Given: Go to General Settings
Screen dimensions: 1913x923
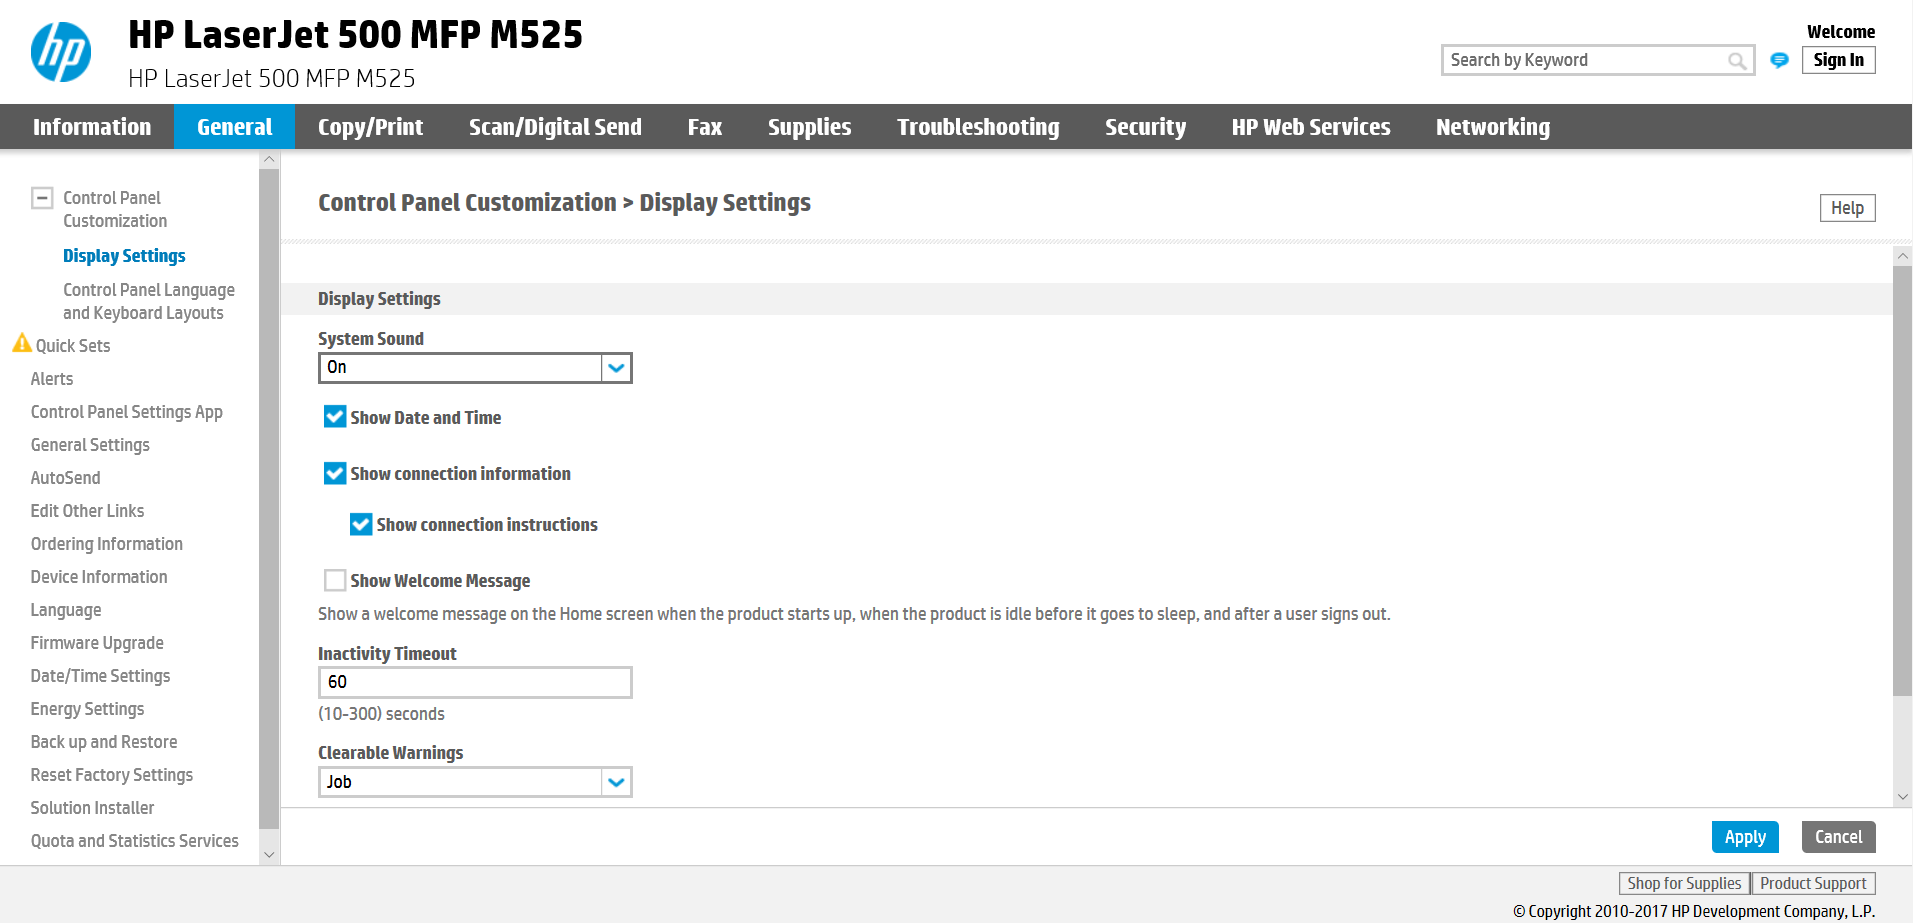Looking at the screenshot, I should click(90, 445).
